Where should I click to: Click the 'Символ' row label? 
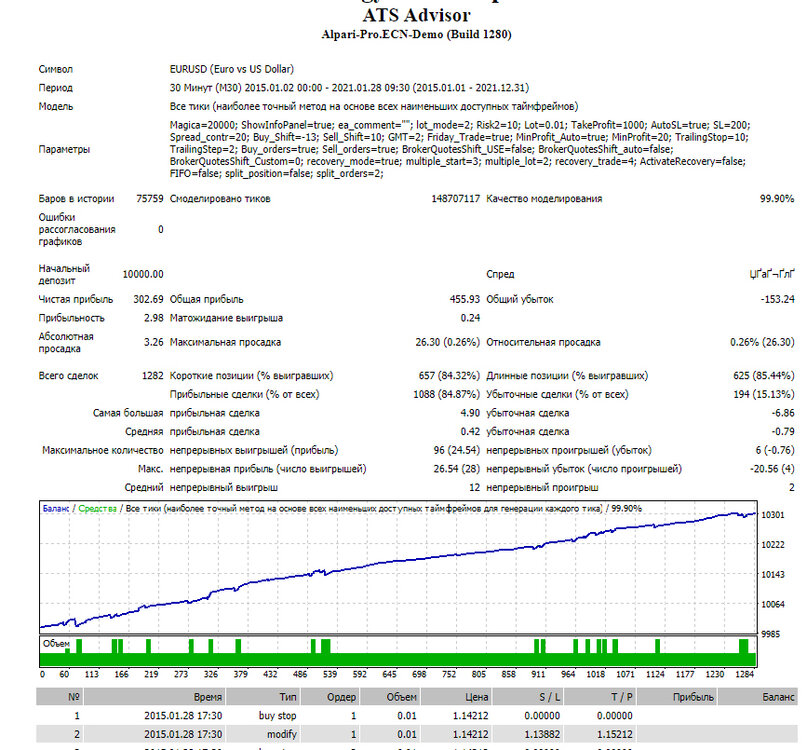[x=56, y=69]
